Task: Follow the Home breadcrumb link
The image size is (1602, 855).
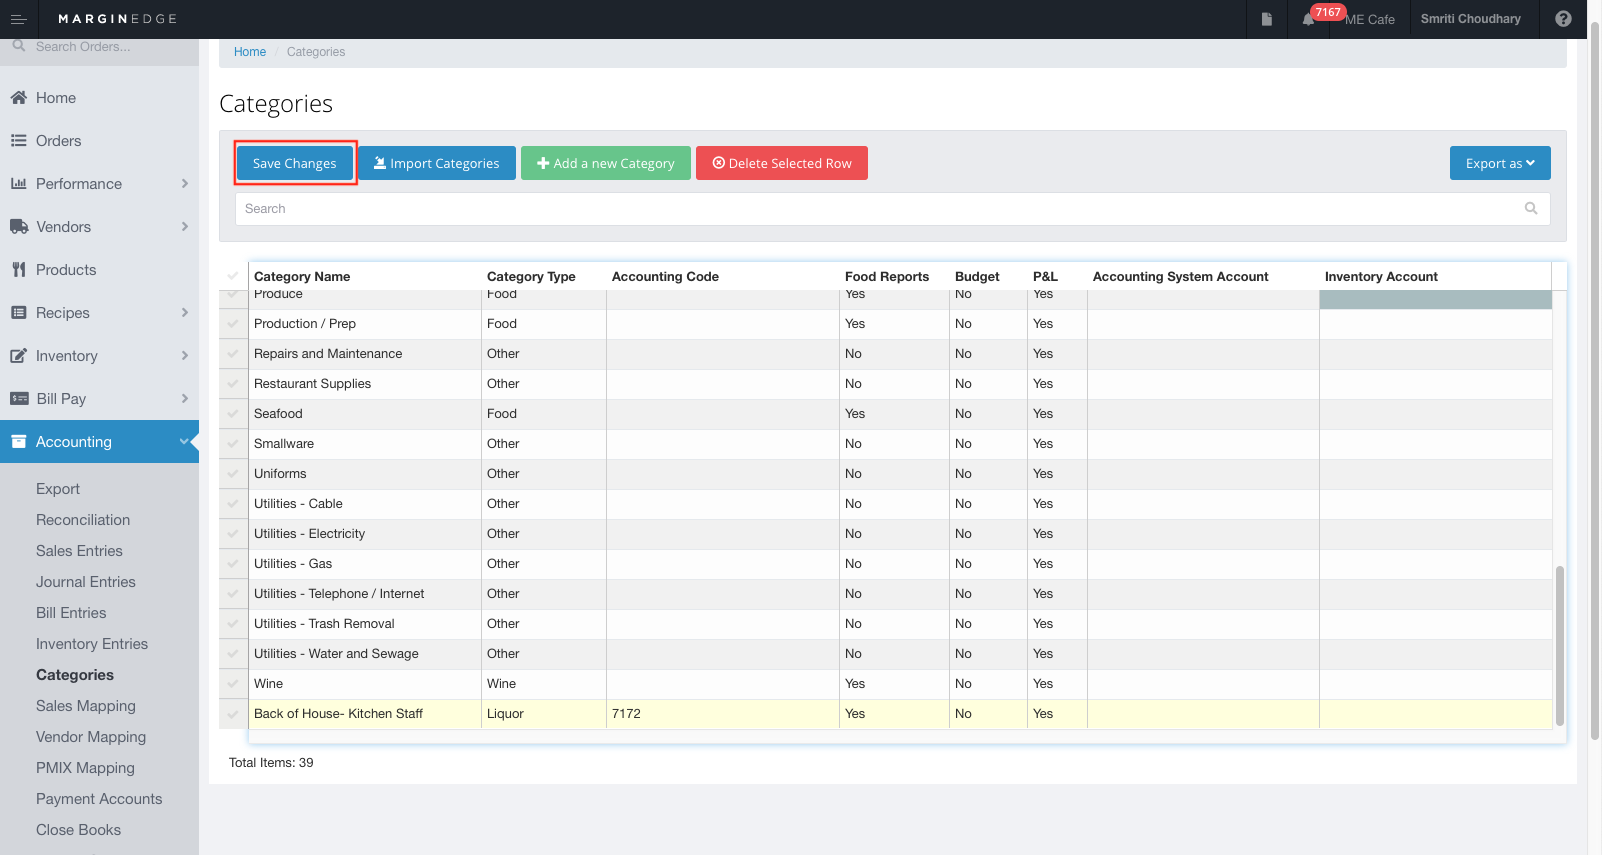Action: 250,52
